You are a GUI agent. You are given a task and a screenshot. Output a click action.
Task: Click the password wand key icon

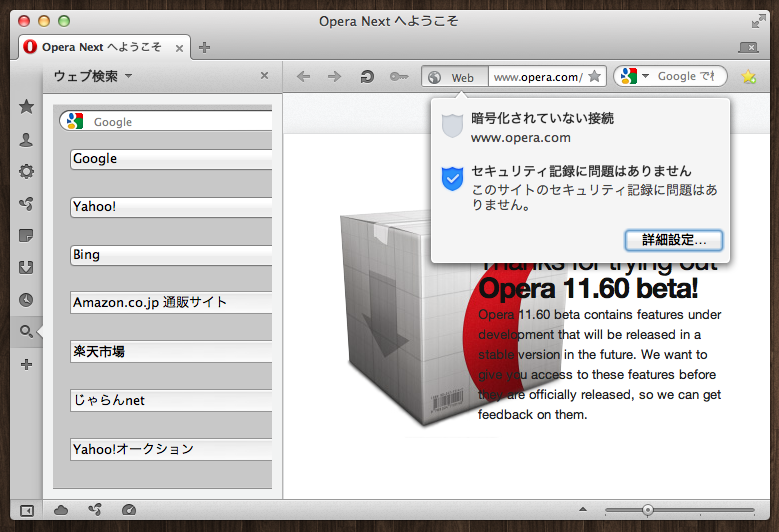click(399, 76)
